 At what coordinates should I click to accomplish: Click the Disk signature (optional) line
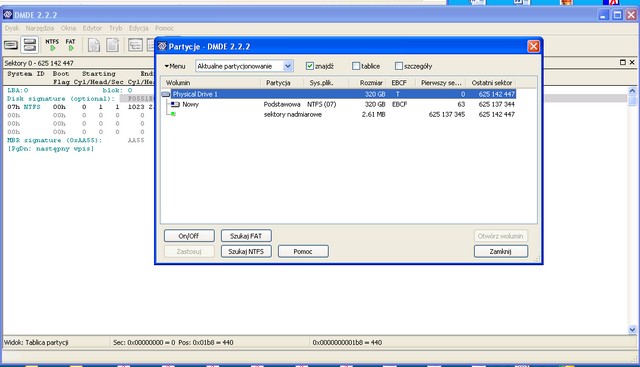point(61,99)
